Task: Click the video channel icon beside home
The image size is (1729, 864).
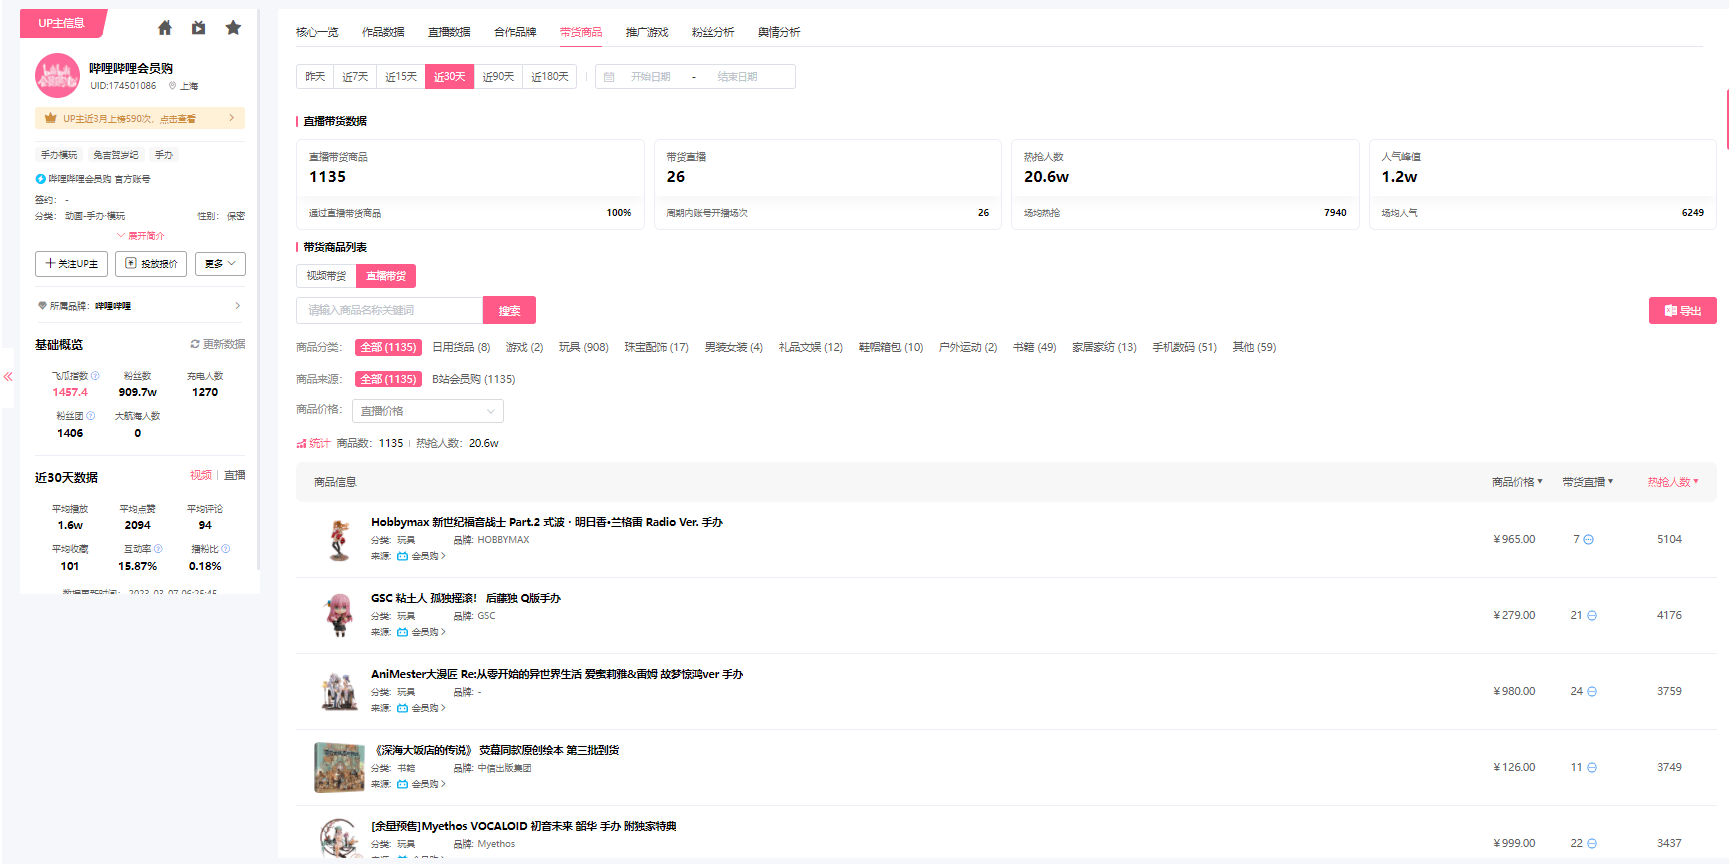Action: (x=199, y=28)
